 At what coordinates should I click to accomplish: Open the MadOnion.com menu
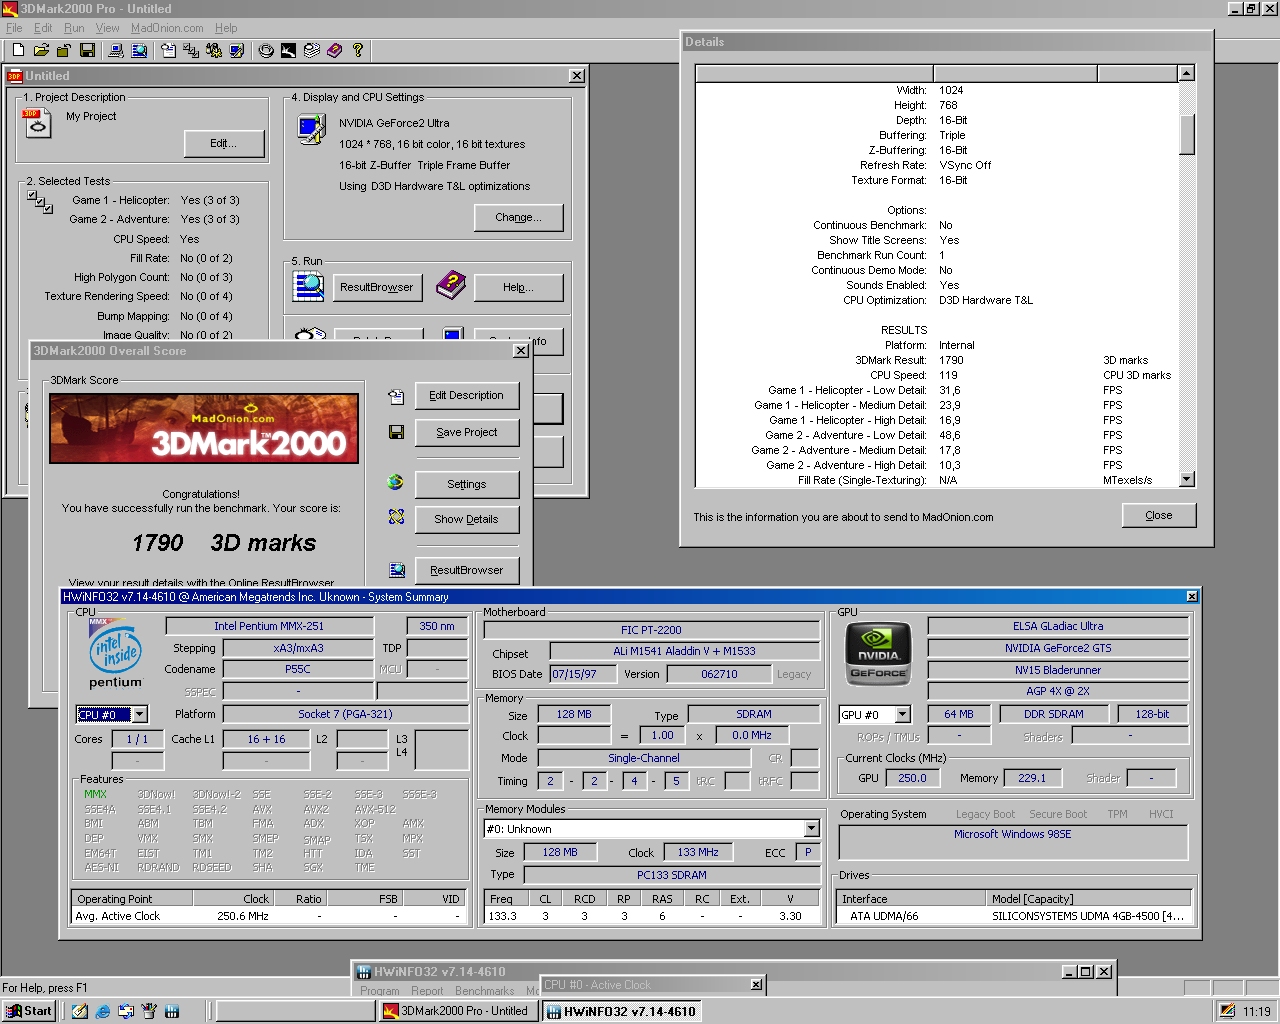[167, 28]
